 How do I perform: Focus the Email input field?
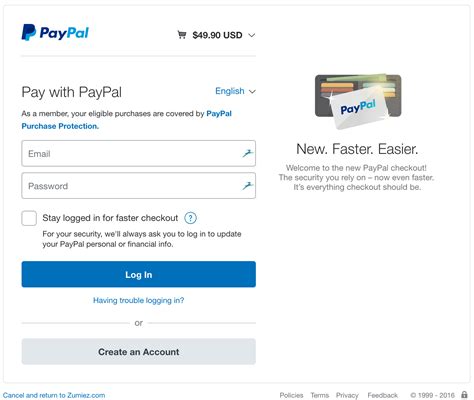[139, 153]
